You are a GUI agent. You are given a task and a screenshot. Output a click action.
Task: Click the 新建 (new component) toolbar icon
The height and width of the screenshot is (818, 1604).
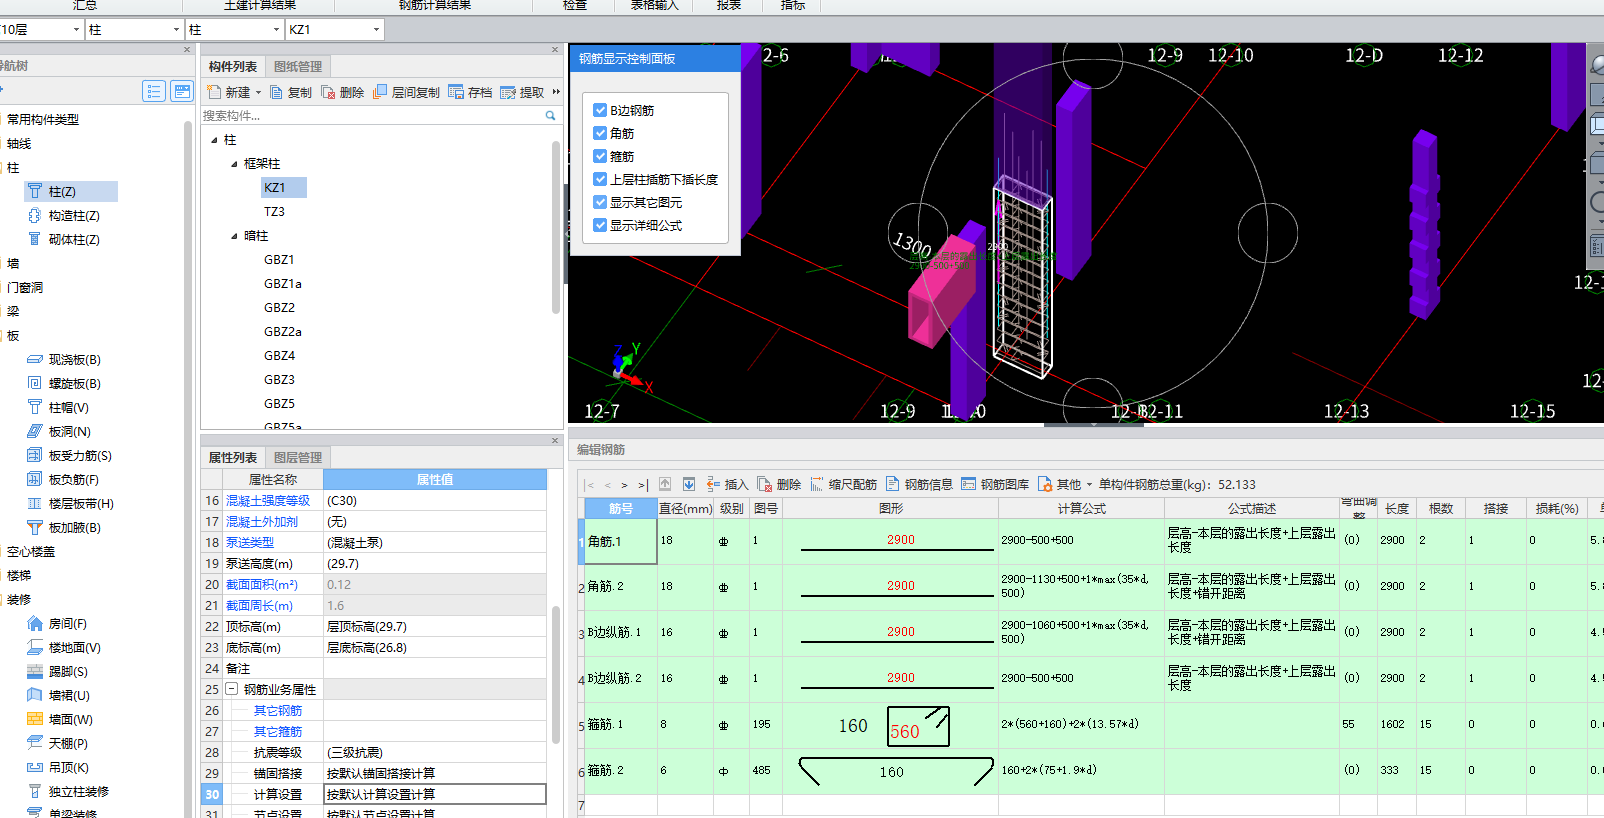tap(214, 92)
